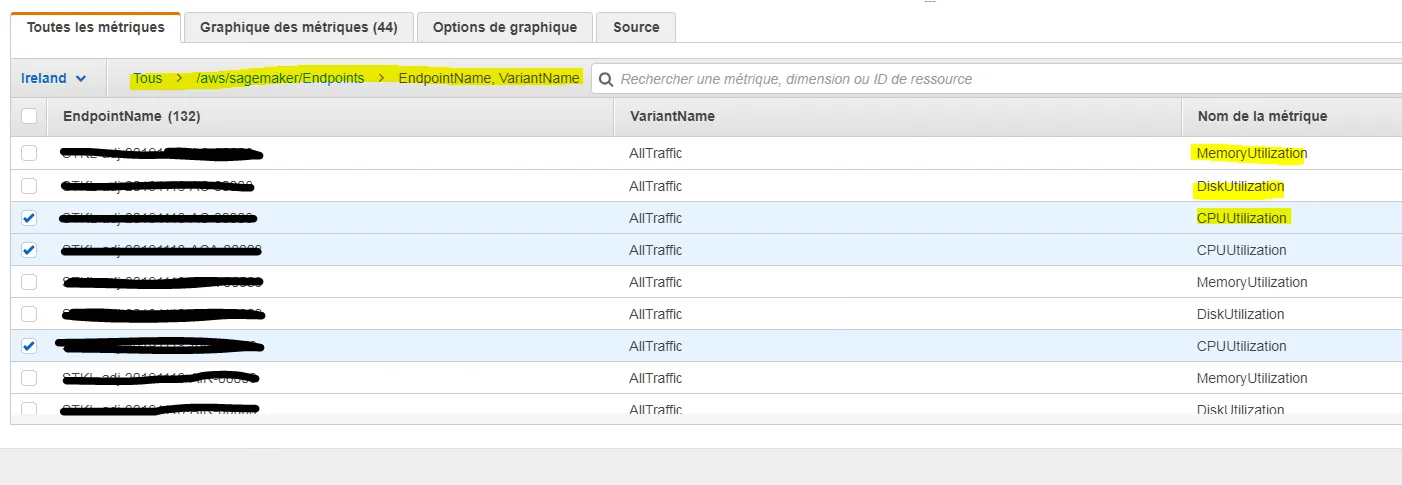
Task: Open /aws/sagemaker/Endpoints breadcrumb link
Action: click(280, 78)
